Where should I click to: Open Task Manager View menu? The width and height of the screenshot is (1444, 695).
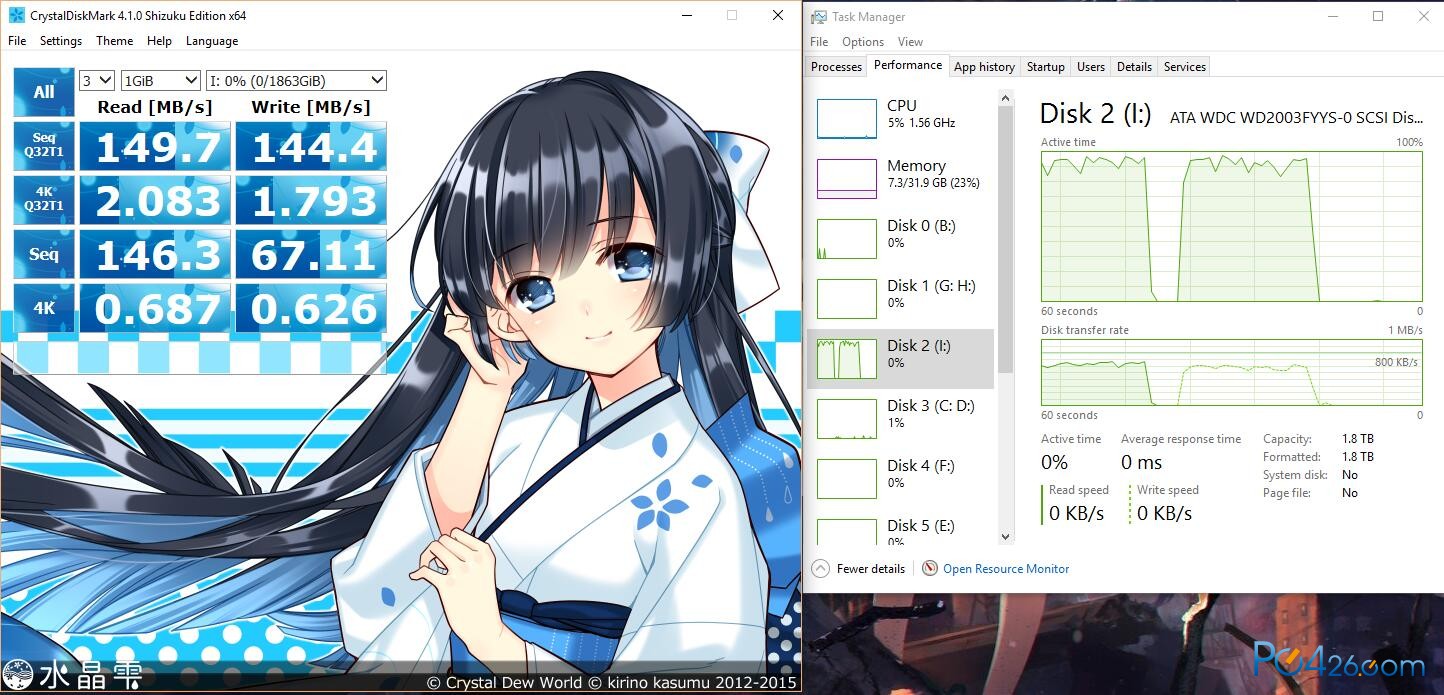click(910, 42)
